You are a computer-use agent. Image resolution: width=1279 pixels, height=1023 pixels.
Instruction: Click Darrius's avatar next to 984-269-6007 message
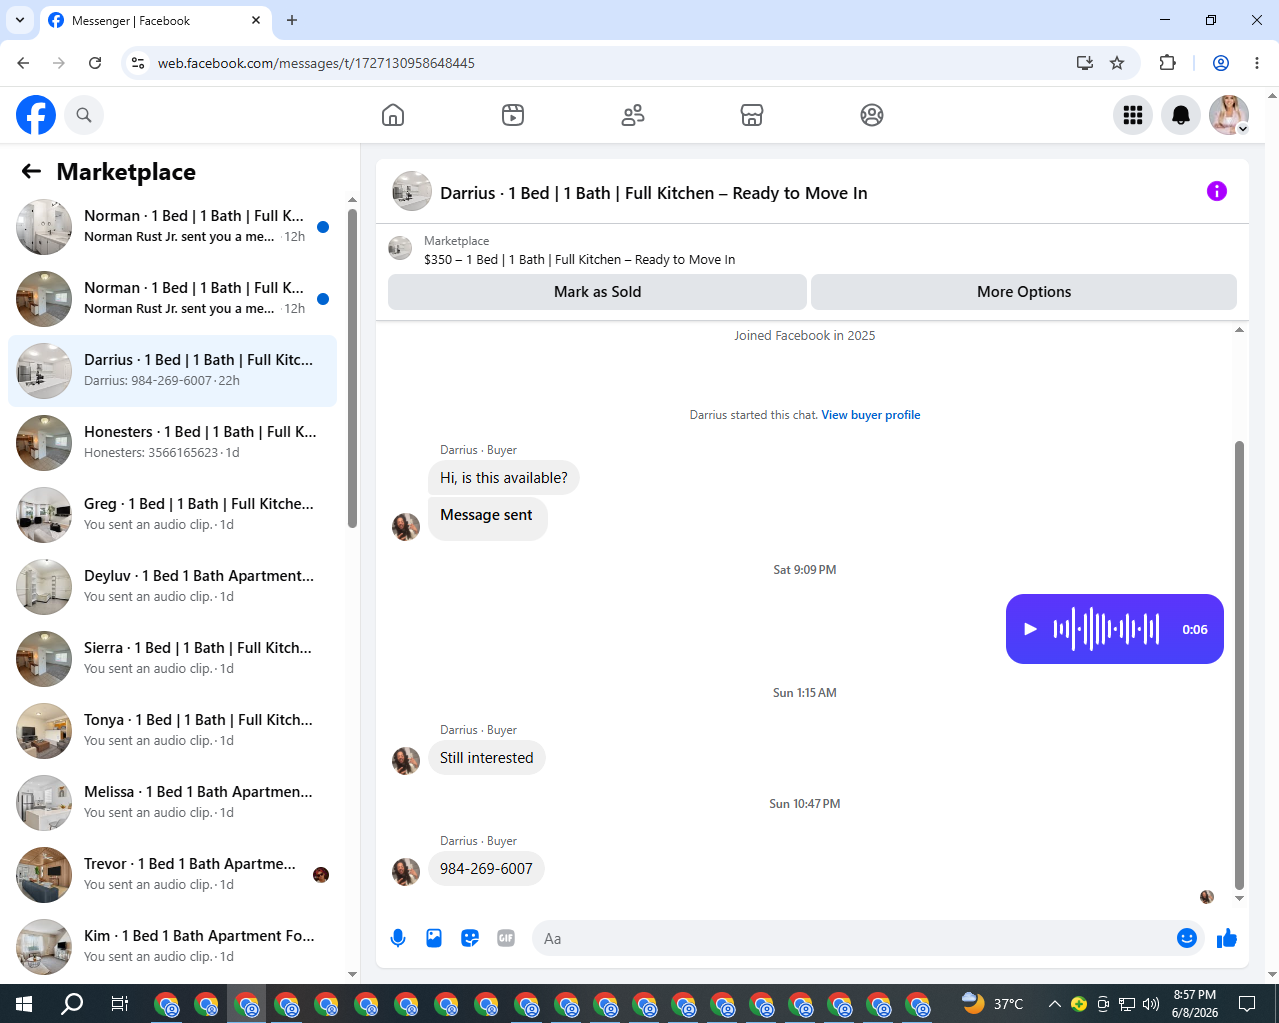point(406,871)
